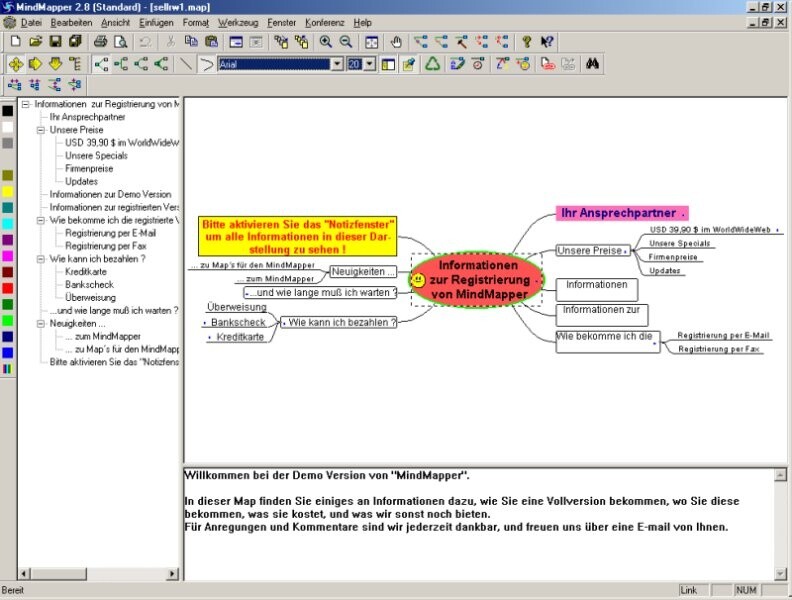This screenshot has height=600, width=792.
Task: Collapse Wie bekomme ich die registrierte node
Action: (41, 220)
